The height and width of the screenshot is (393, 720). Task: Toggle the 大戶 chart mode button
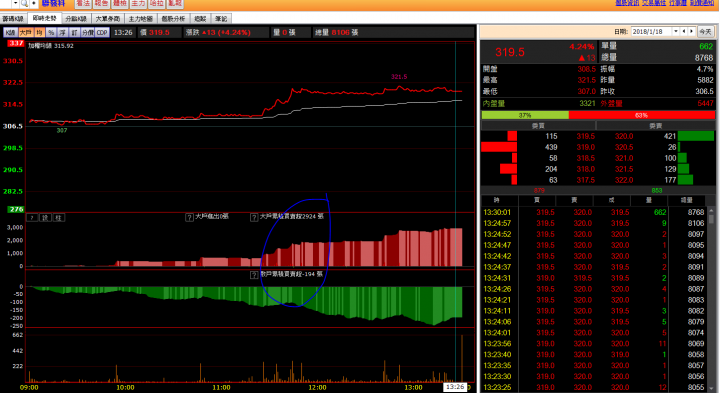[26, 33]
